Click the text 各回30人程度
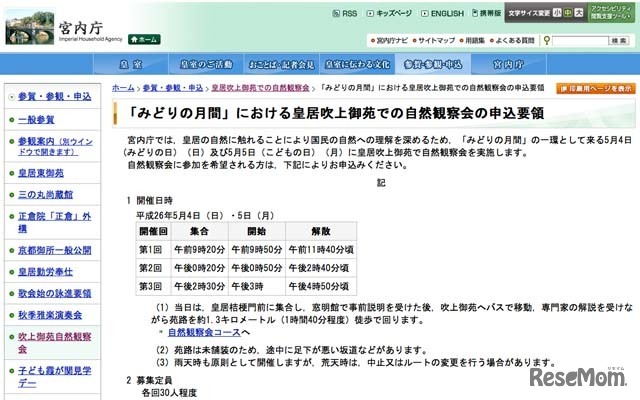 click(x=169, y=393)
